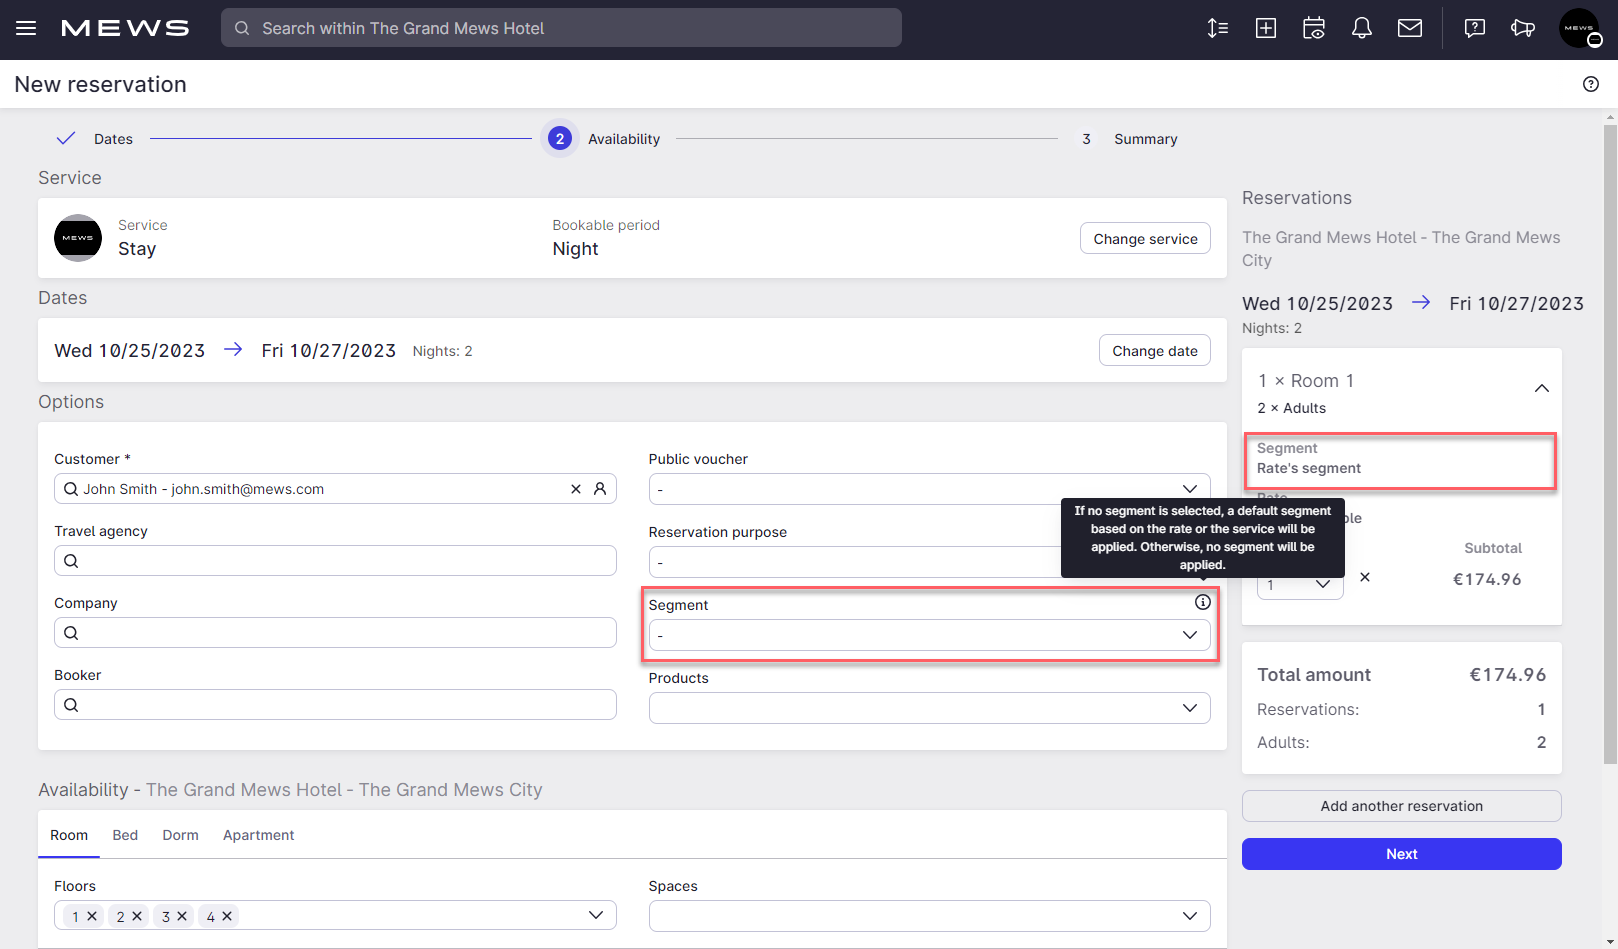Open the Spaces dropdown
Screen dimensions: 1618x949
(929, 916)
